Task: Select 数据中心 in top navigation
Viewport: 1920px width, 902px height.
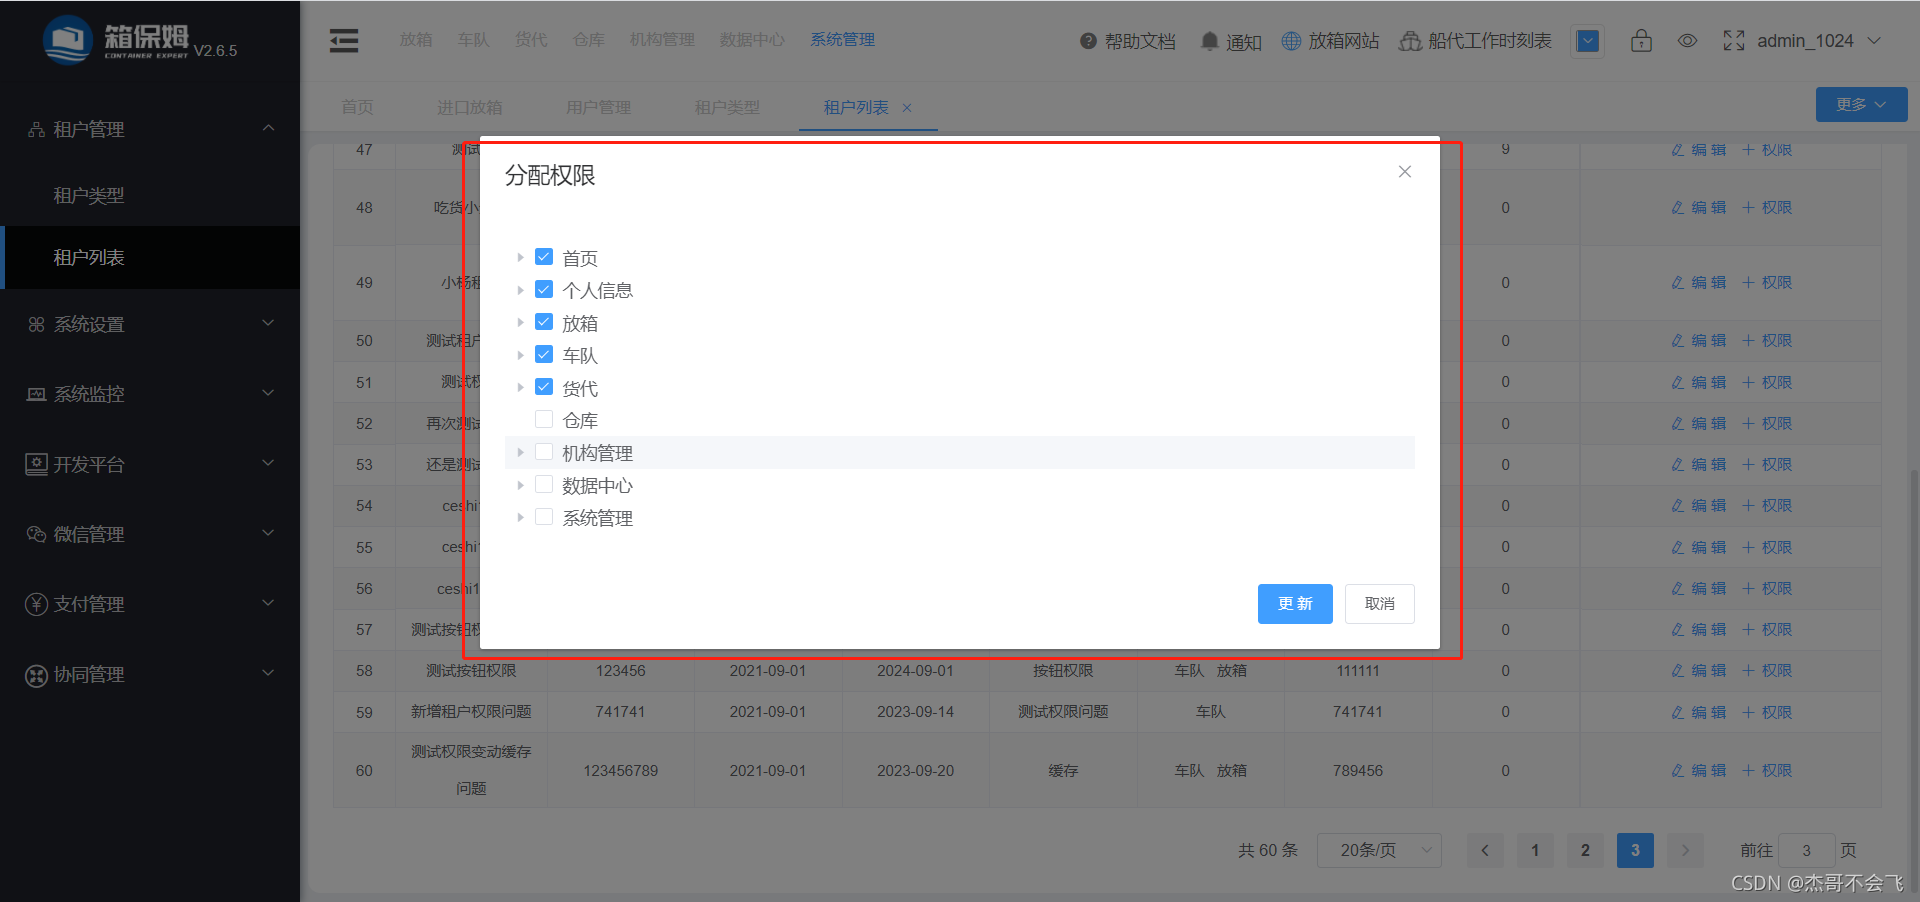Action: tap(752, 40)
